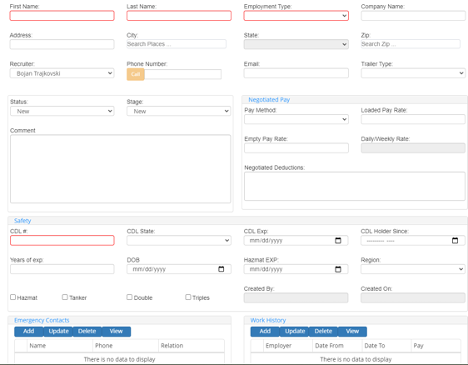Click the Date From column header
Screen dimensions: 468x365
337,346
